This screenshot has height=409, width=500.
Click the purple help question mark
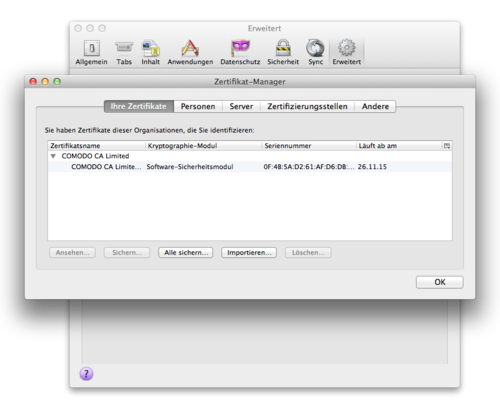(x=86, y=374)
